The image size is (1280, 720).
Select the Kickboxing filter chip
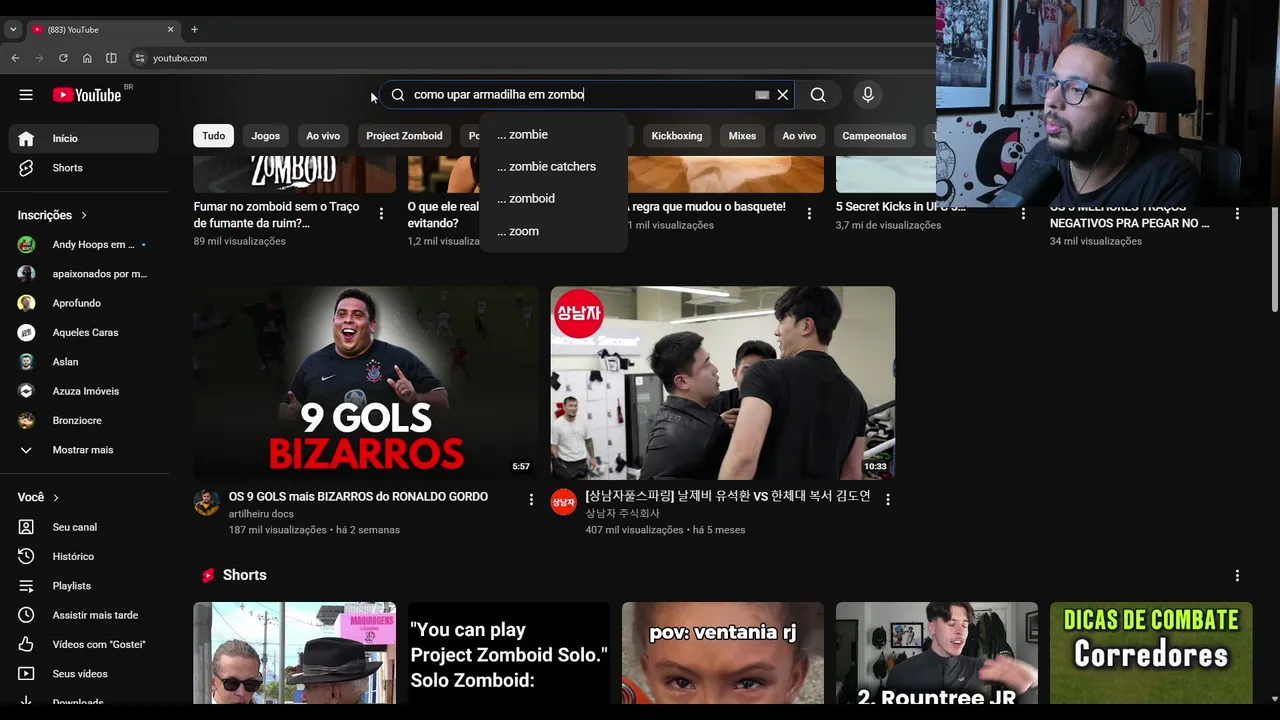677,136
